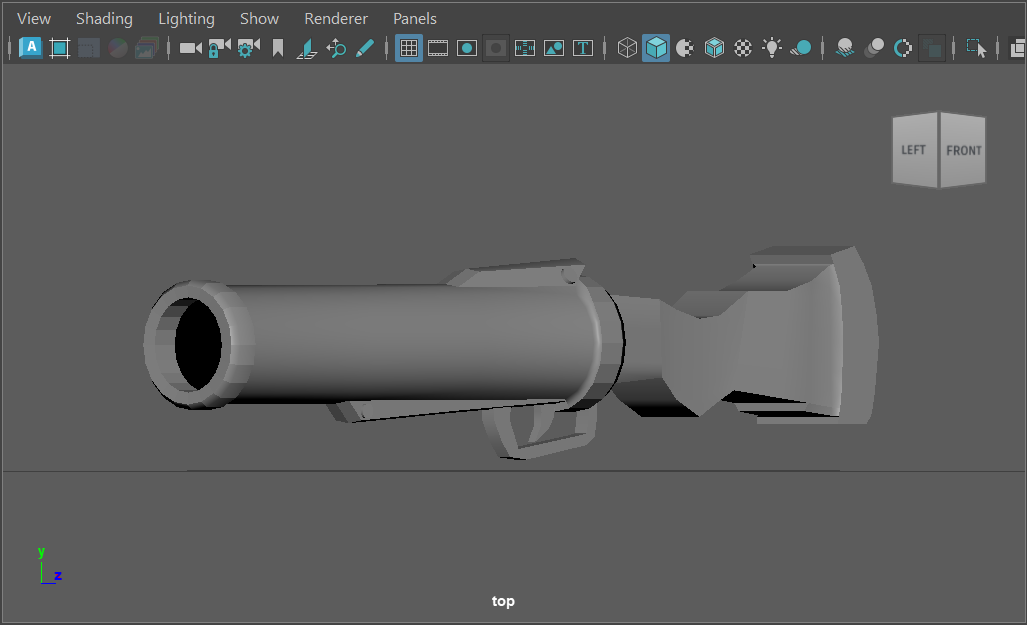
Task: Toggle the safe action icon
Action: [554, 48]
